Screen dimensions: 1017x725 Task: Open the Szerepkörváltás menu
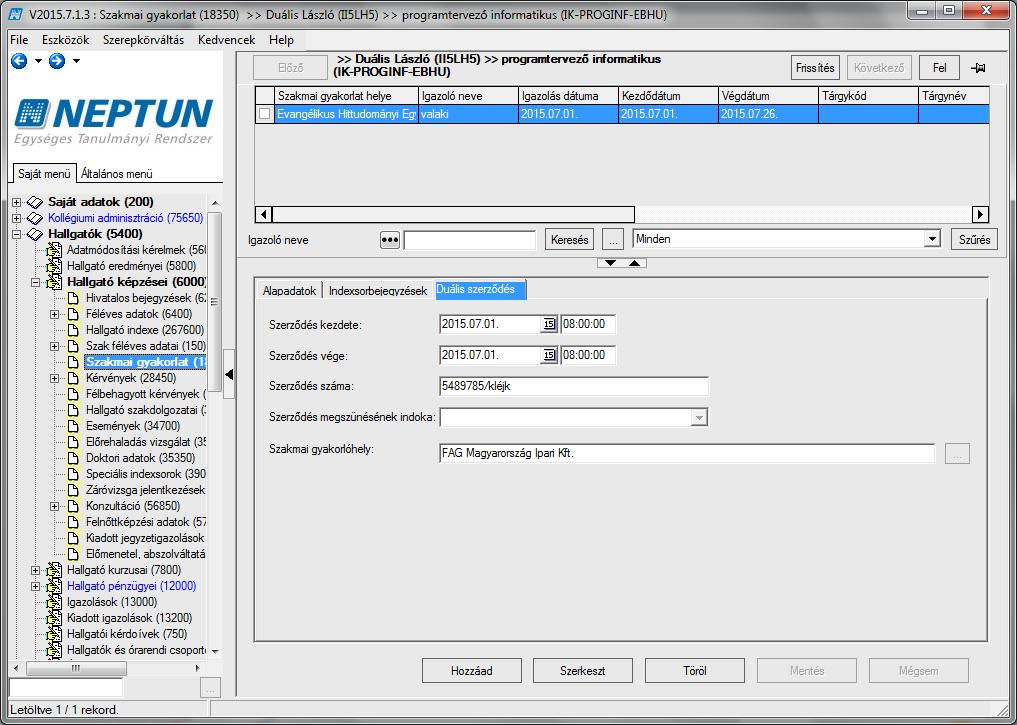click(x=143, y=40)
